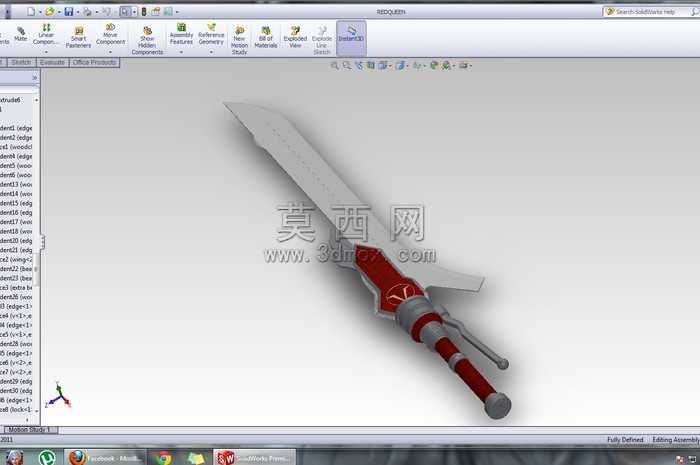Click the Select cursor tool
Viewport: 700px width, 465px height.
pos(125,12)
